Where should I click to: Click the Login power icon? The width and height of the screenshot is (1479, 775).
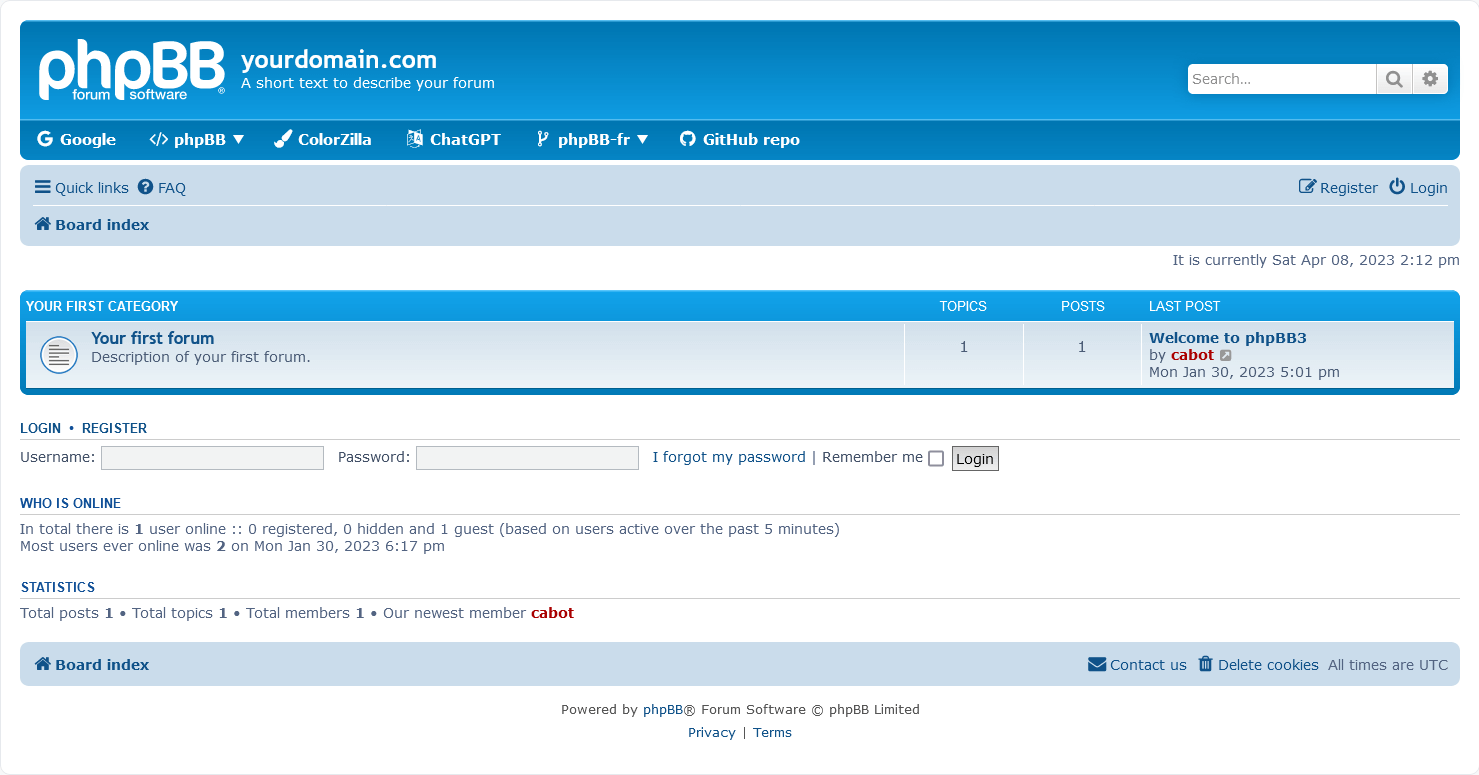pos(1396,186)
